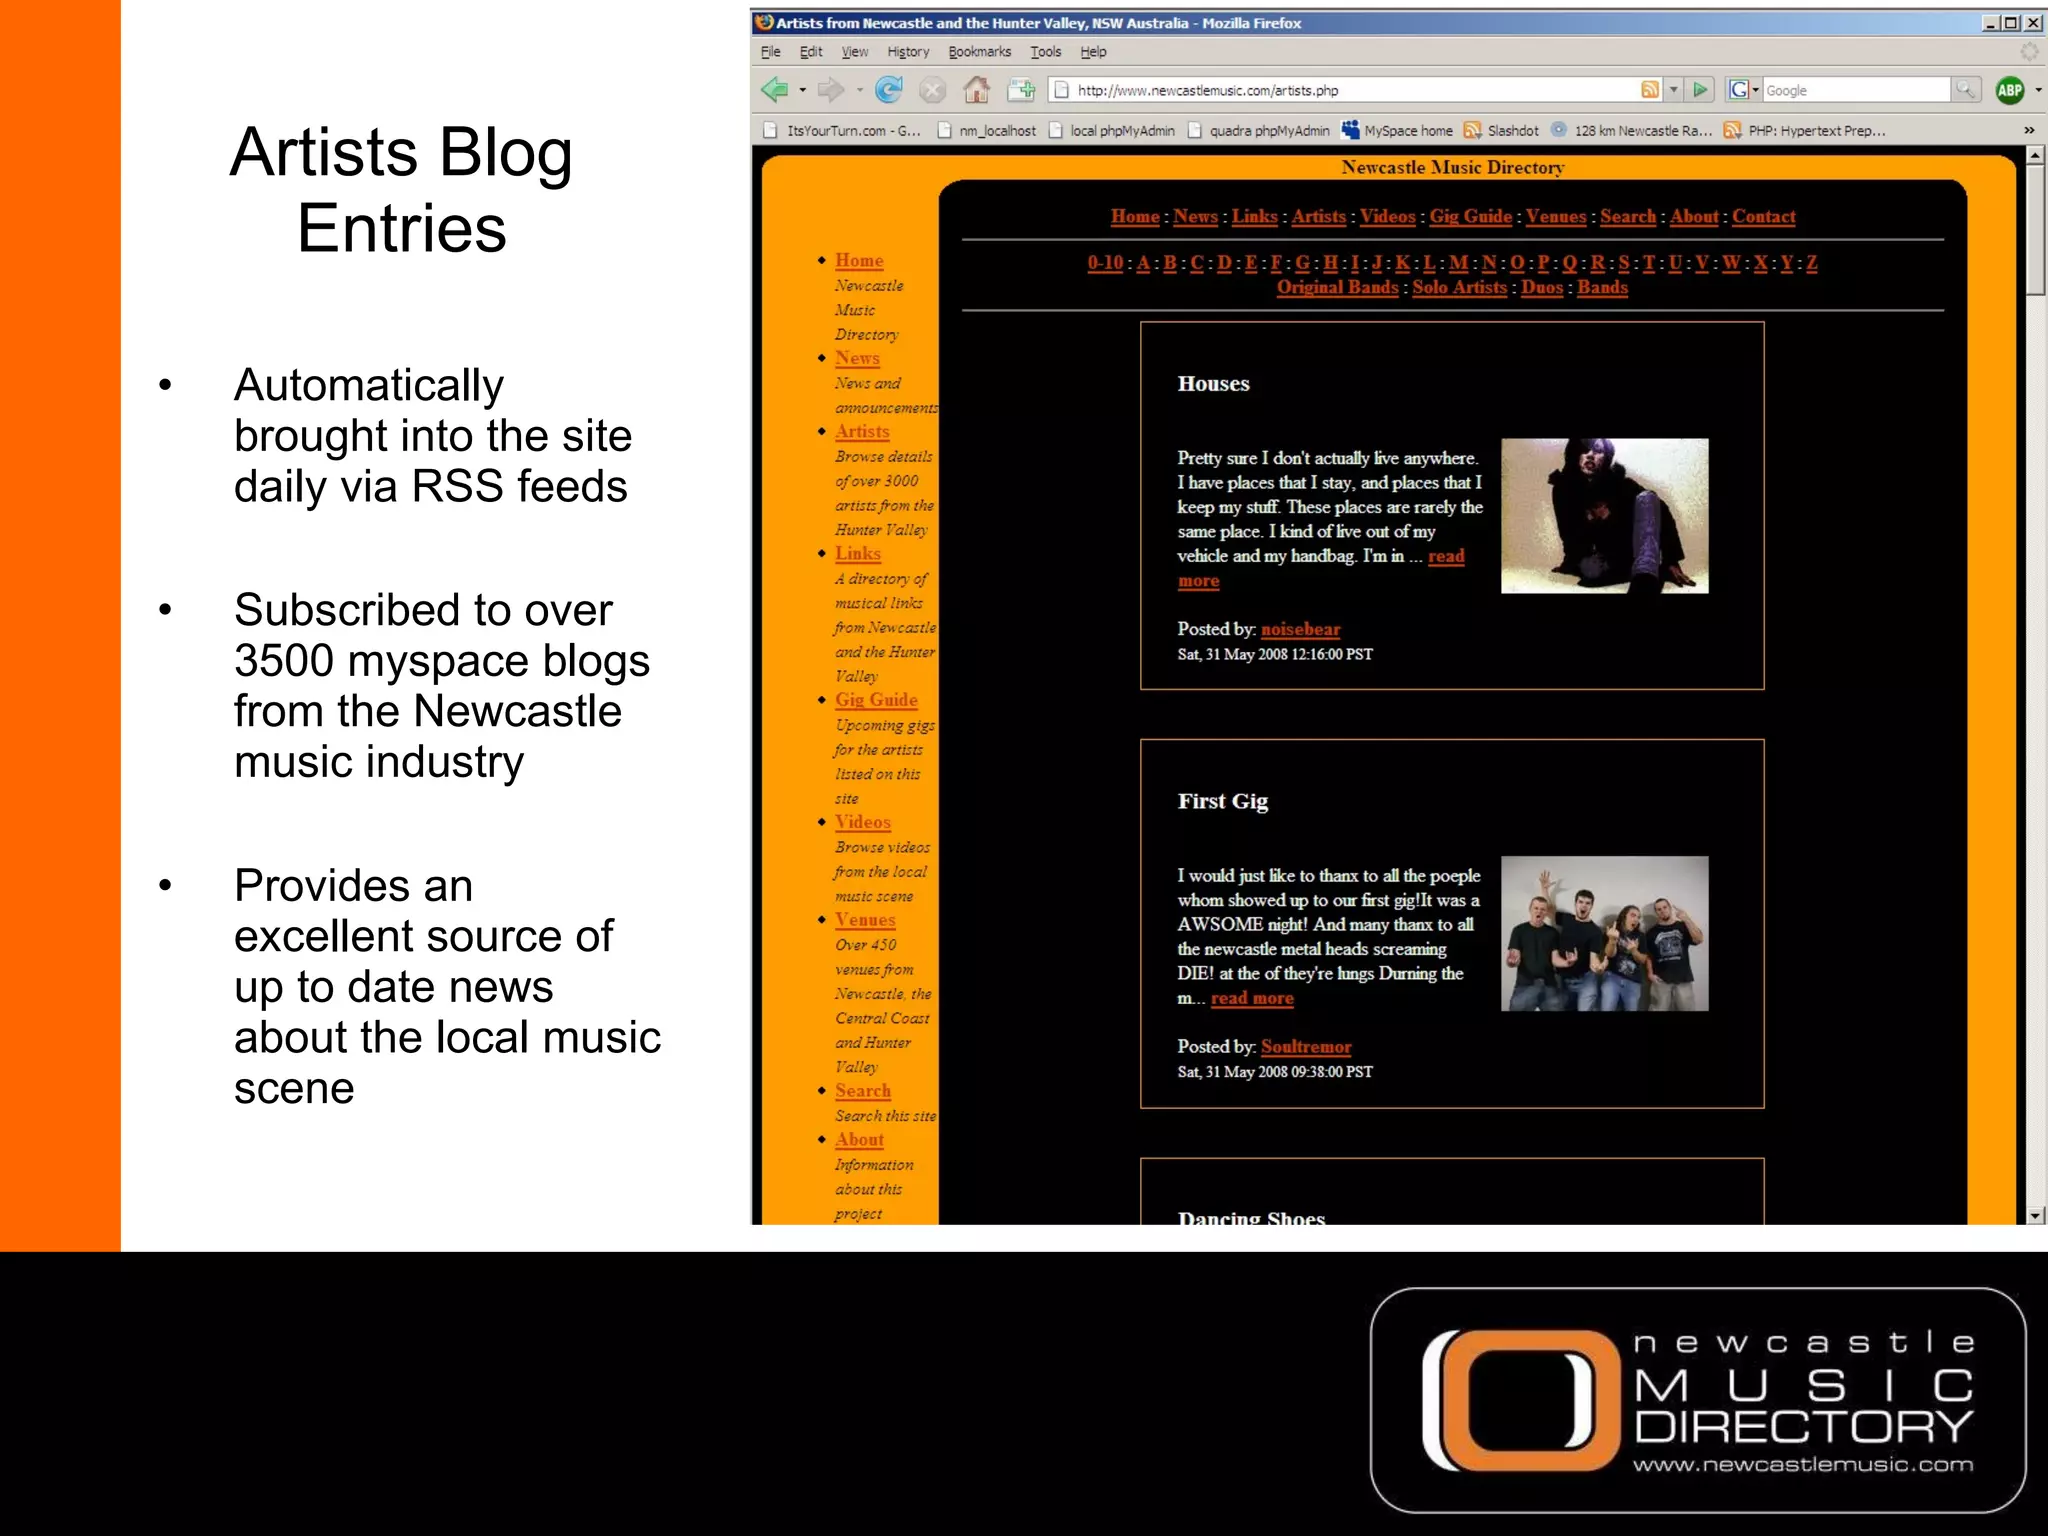Open the File menu

point(770,52)
